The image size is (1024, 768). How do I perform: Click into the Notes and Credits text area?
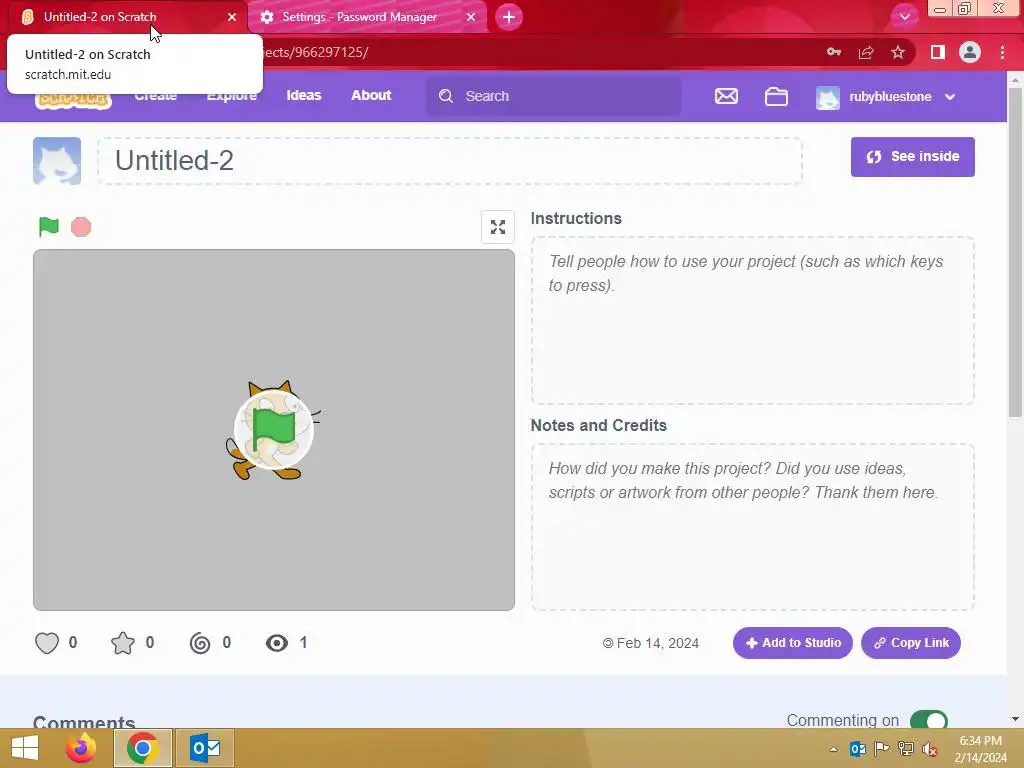(752, 527)
